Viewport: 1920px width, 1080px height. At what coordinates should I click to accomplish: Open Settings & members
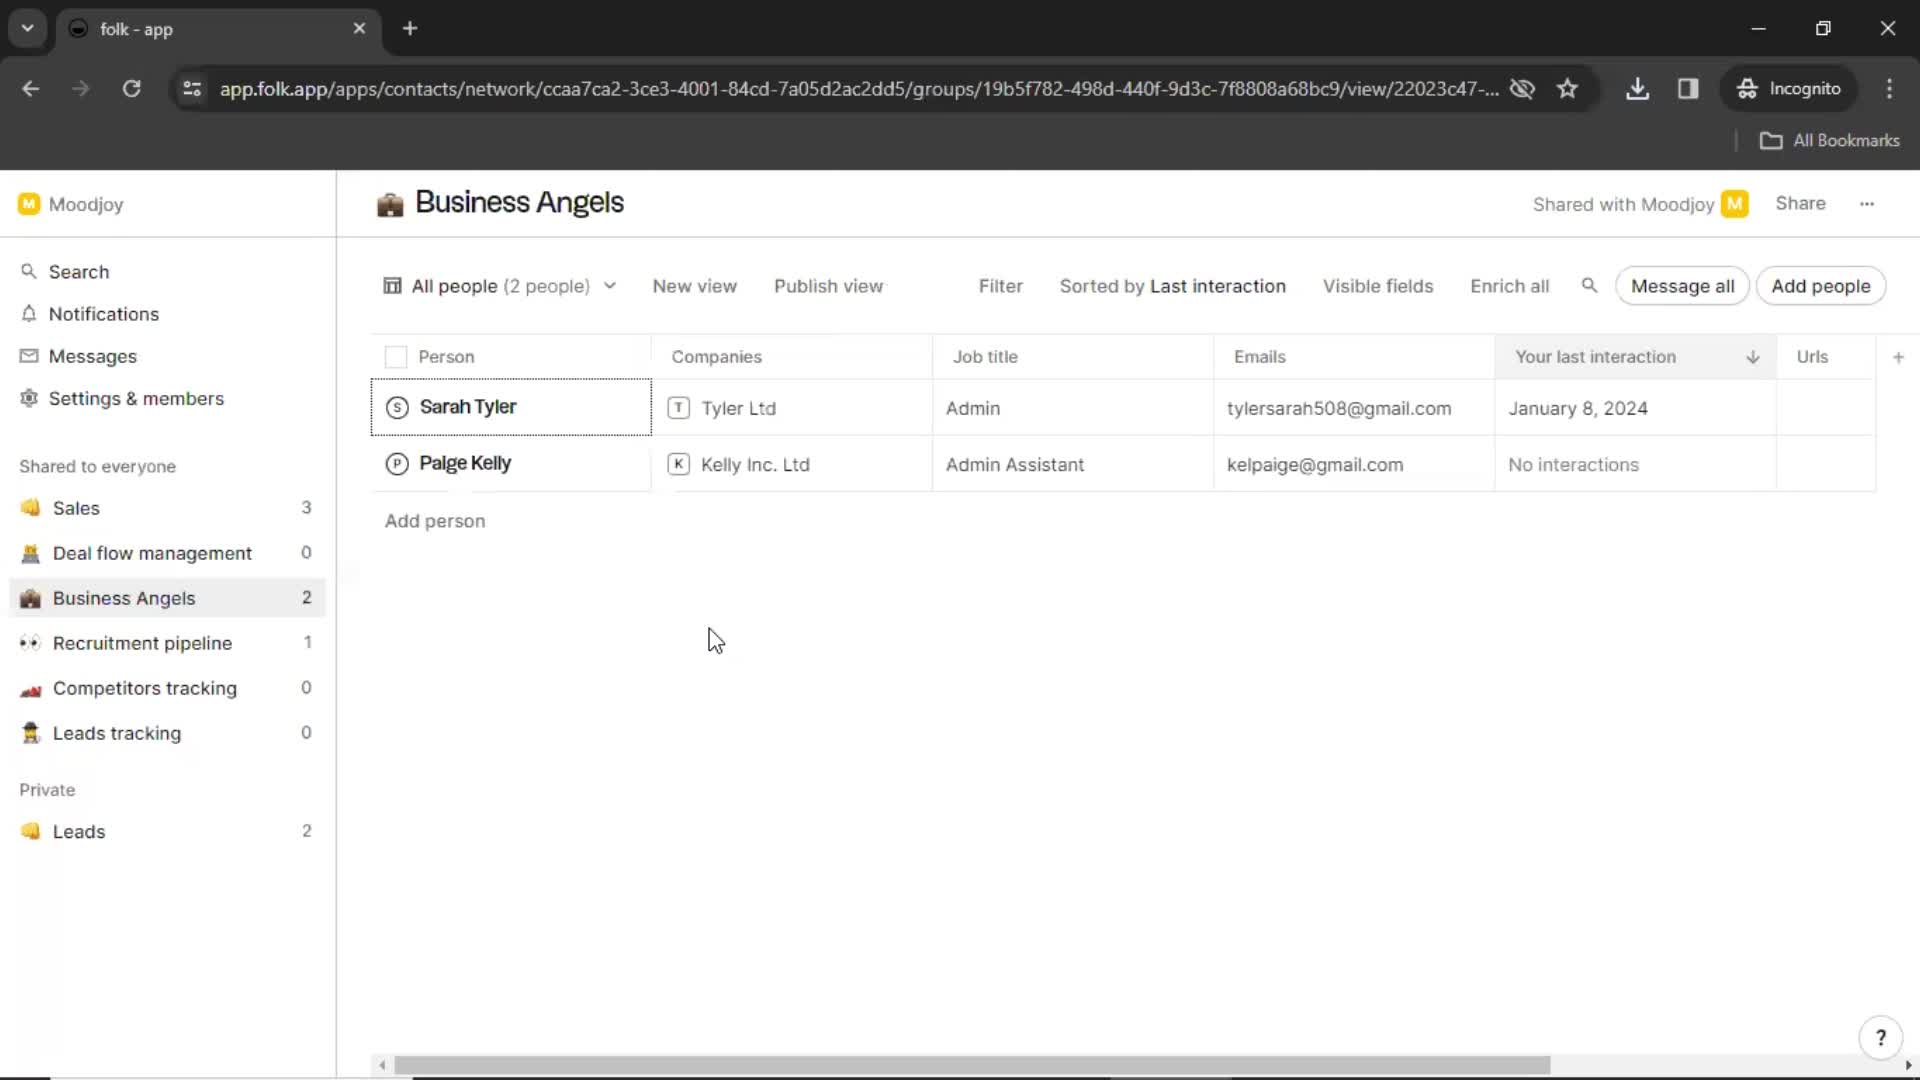[136, 398]
